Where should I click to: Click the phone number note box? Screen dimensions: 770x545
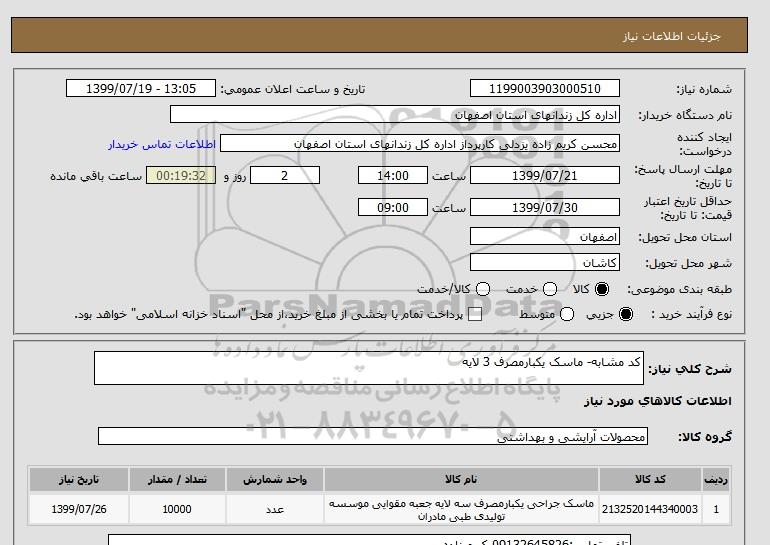tap(369, 540)
